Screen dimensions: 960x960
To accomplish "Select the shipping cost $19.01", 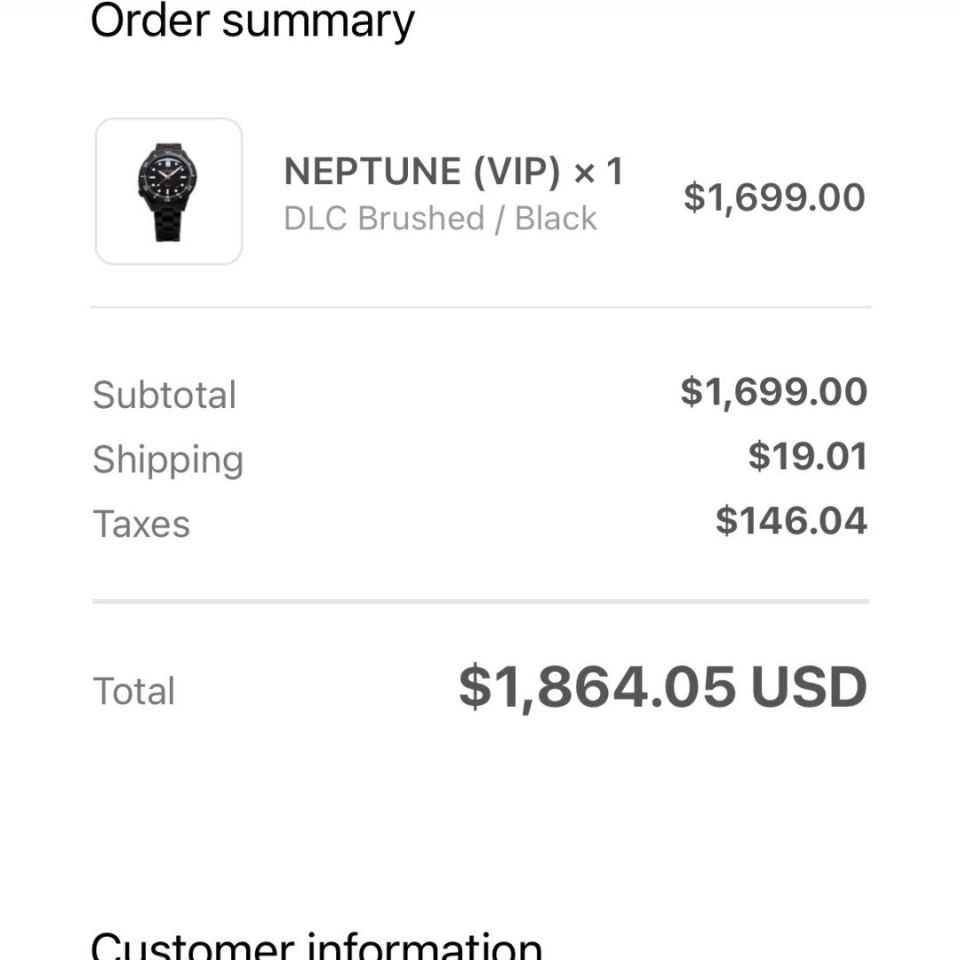I will (x=806, y=456).
